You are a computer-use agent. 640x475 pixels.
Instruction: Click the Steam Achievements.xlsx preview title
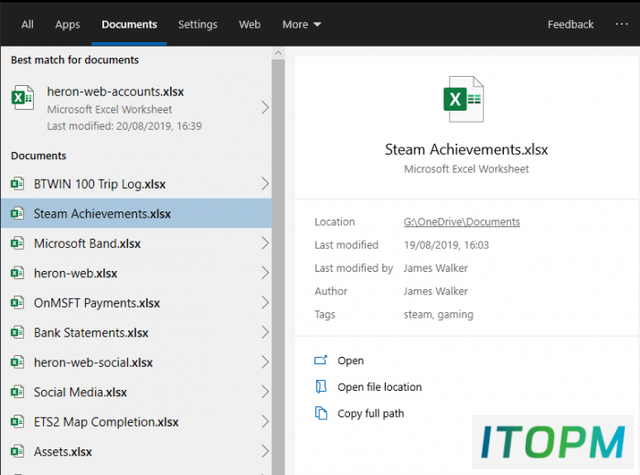466,149
